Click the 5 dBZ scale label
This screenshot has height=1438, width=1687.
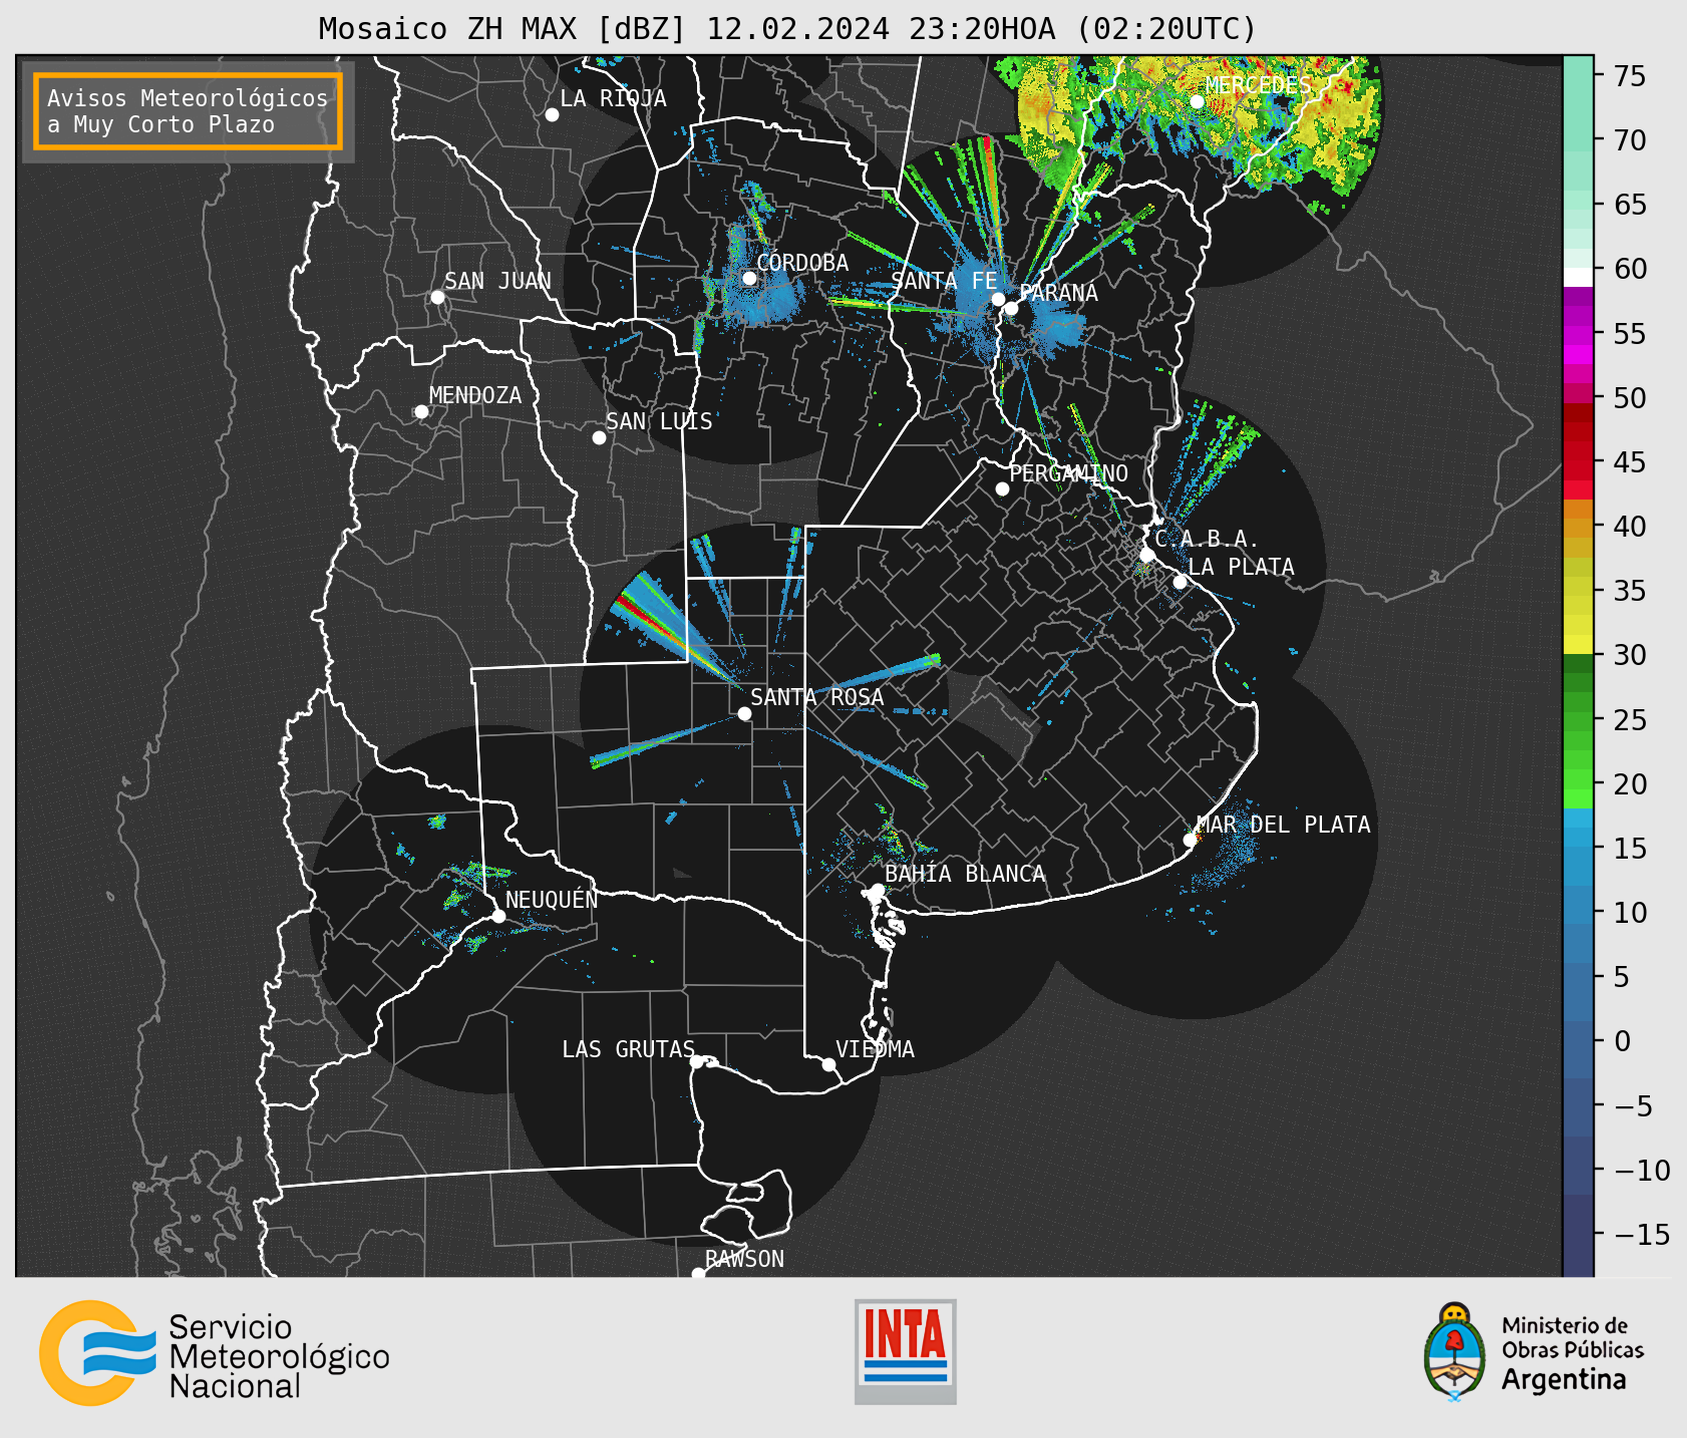tap(1621, 977)
